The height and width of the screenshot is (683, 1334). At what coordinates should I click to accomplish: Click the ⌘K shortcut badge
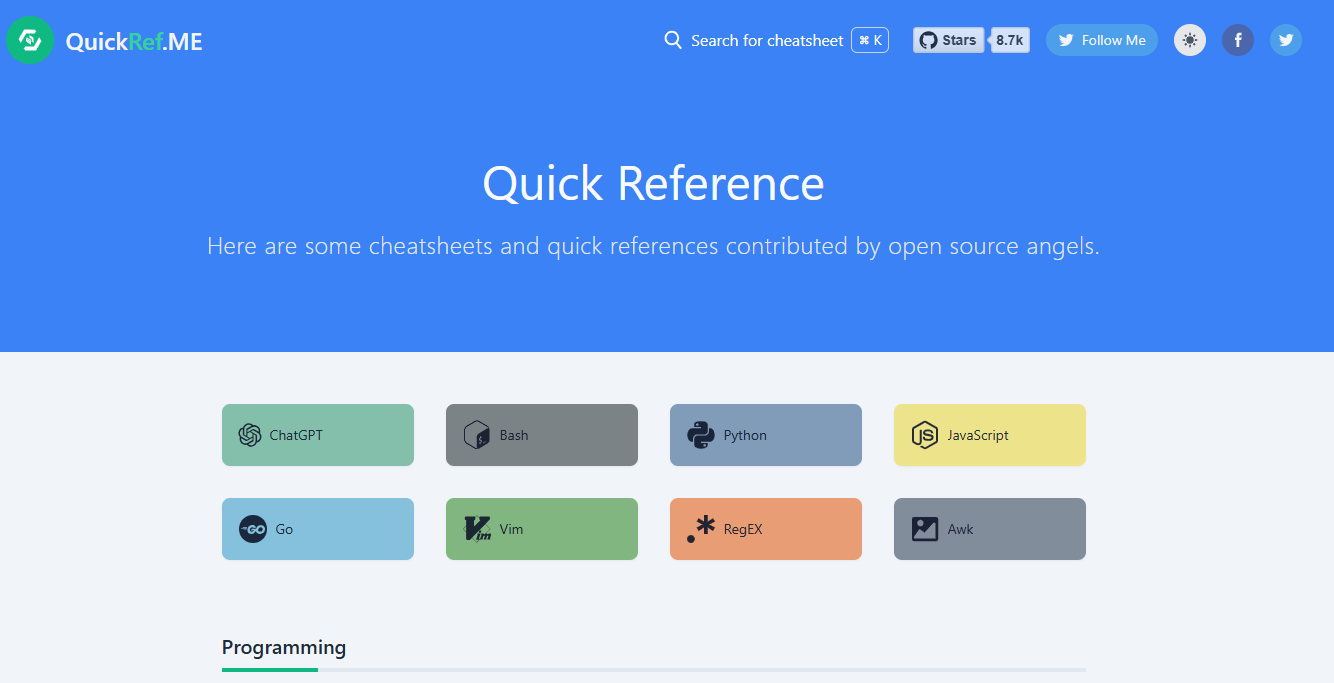pos(870,40)
